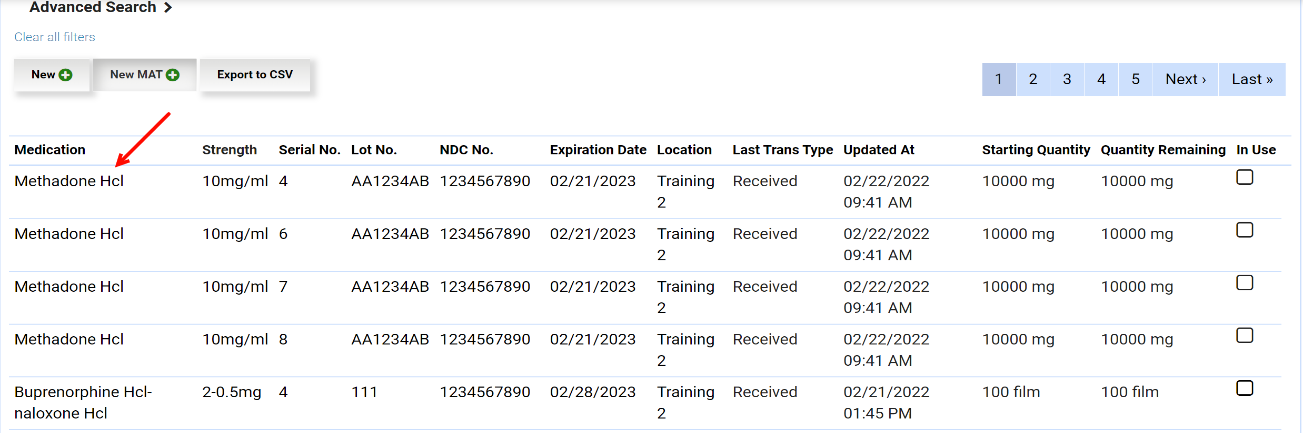
Task: Go to page 2 of results
Action: [1033, 79]
